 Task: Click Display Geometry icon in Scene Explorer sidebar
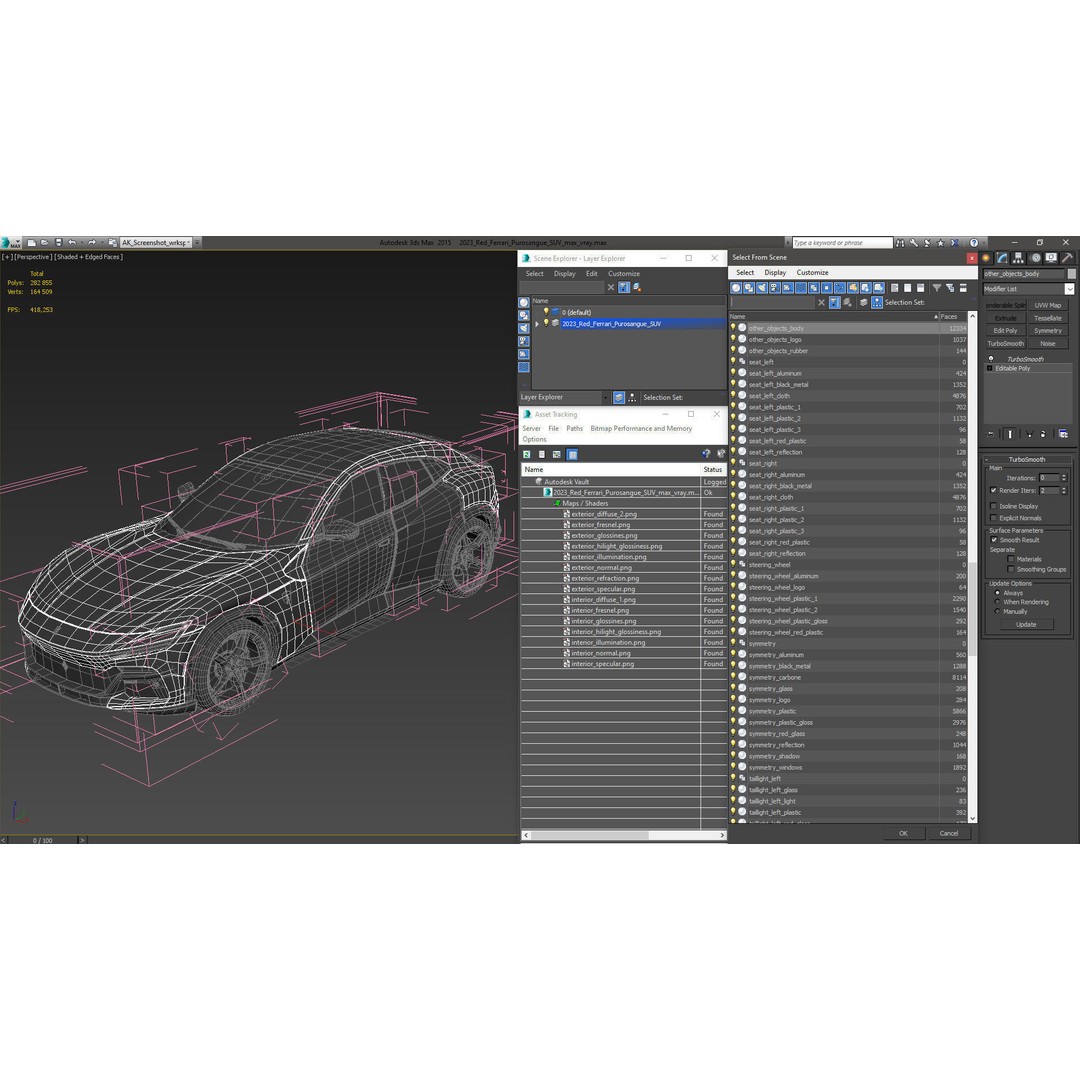[x=524, y=302]
